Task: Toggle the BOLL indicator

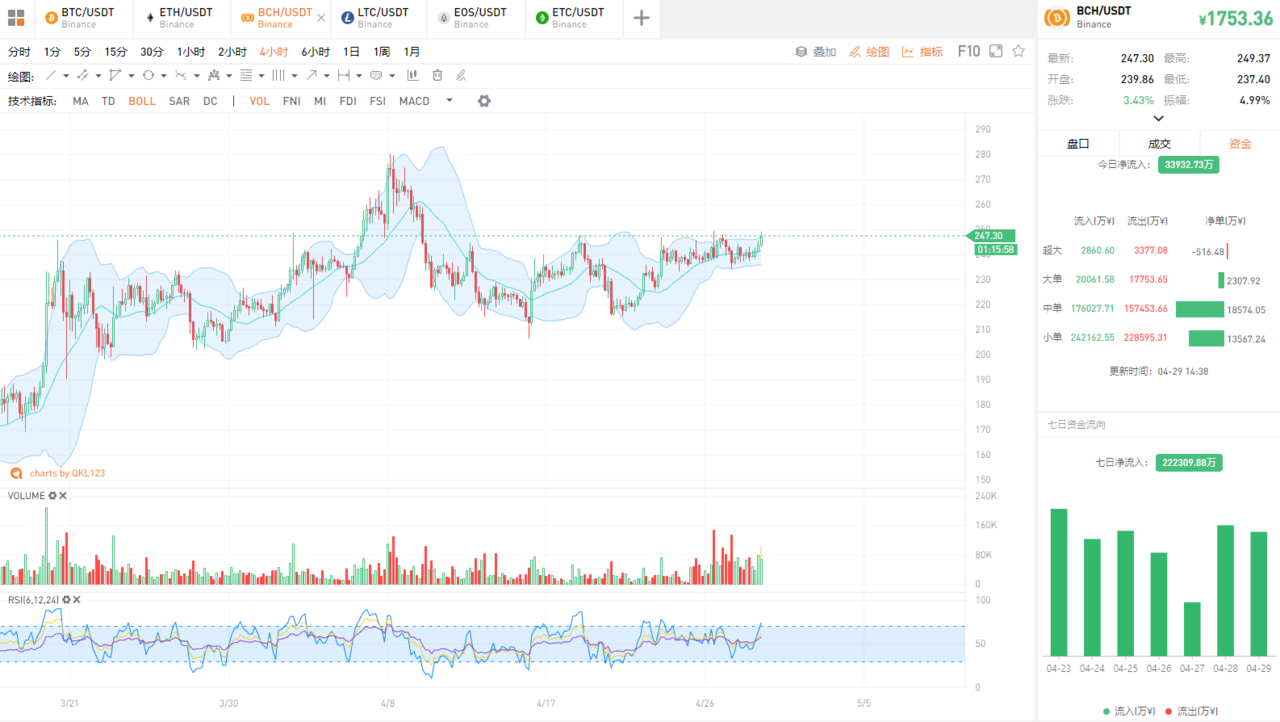Action: coord(142,101)
